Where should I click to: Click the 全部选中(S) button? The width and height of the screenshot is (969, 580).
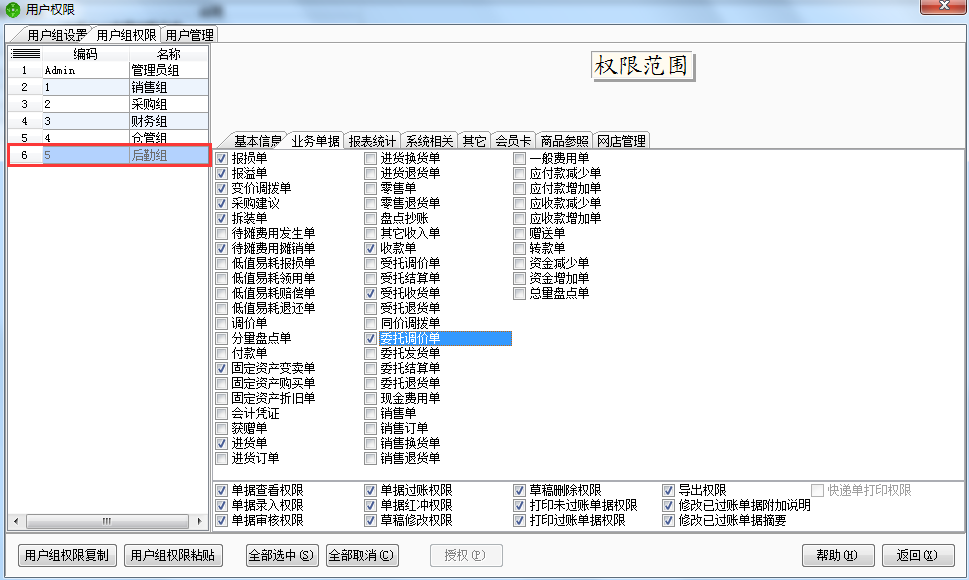coord(281,556)
